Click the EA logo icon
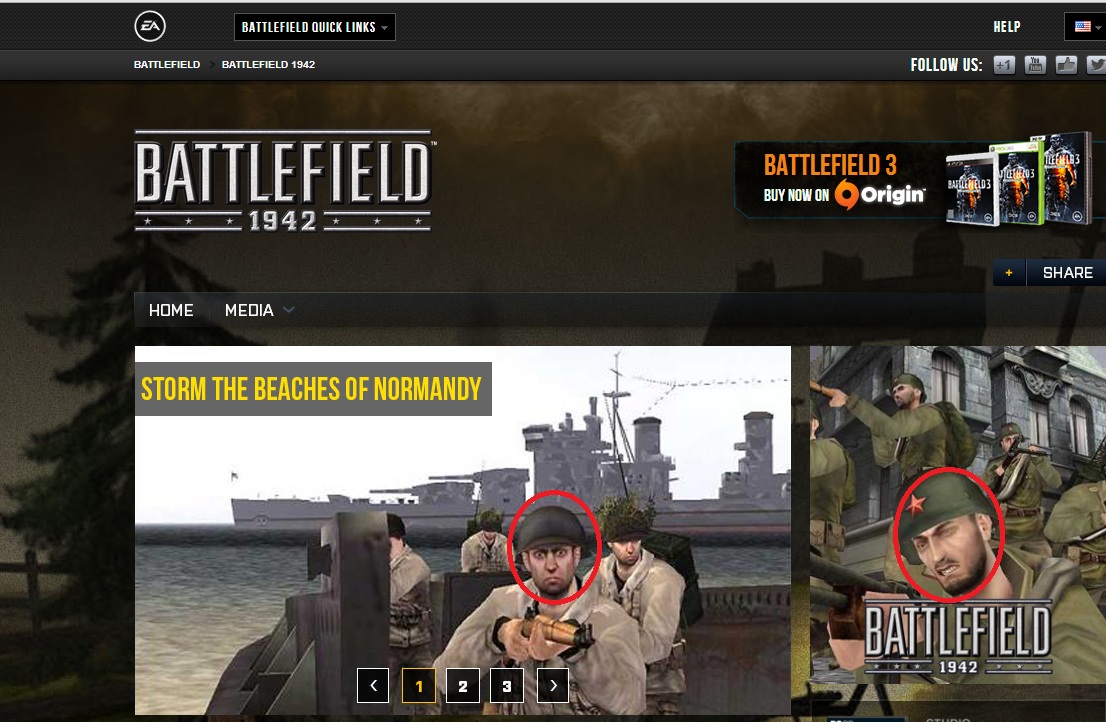 point(150,27)
